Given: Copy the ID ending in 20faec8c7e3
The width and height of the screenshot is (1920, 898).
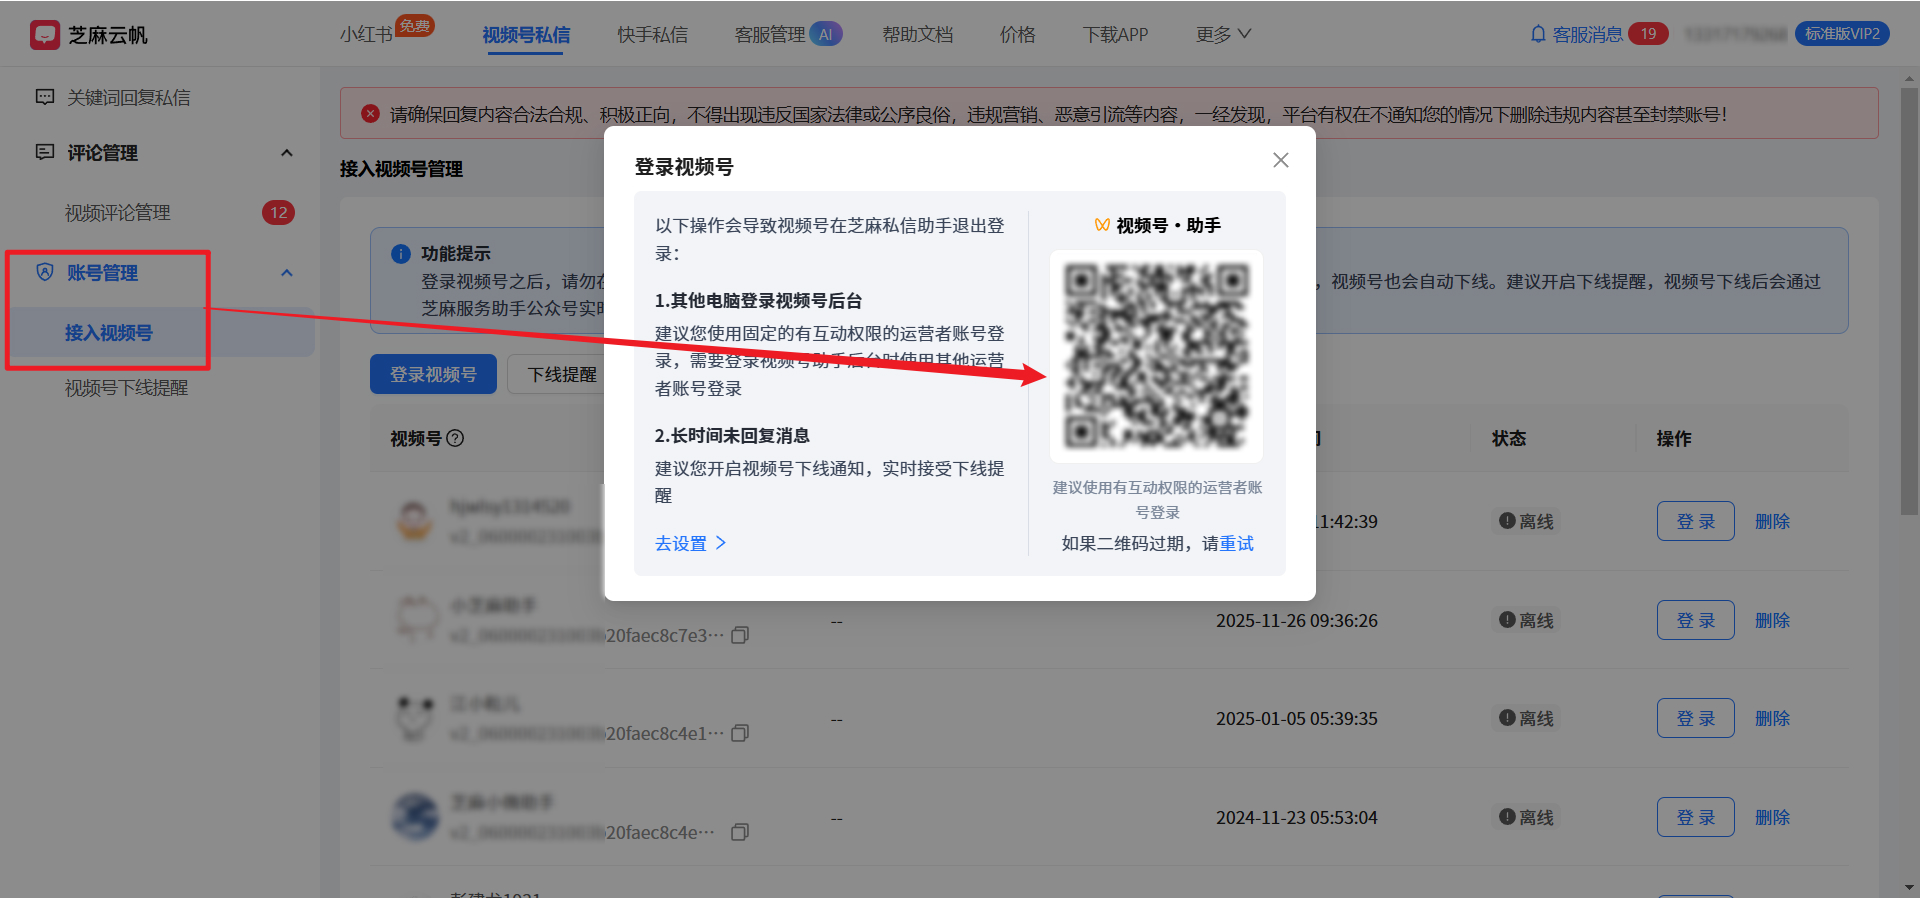Looking at the screenshot, I should tap(740, 635).
